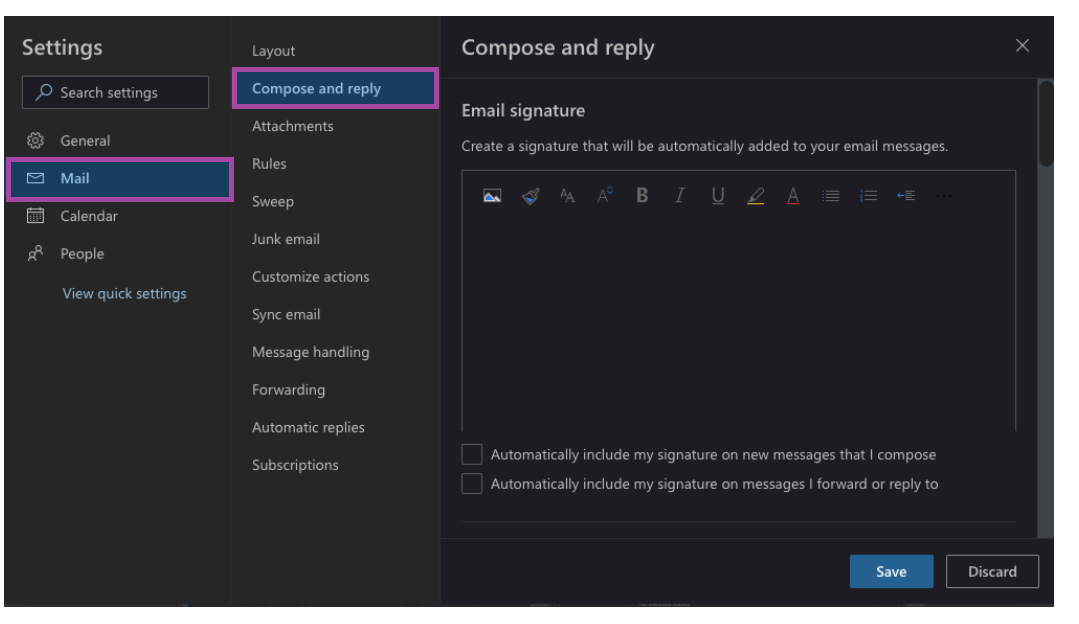Apply bold formatting to the signature
The width and height of the screenshot is (1079, 624).
(641, 197)
